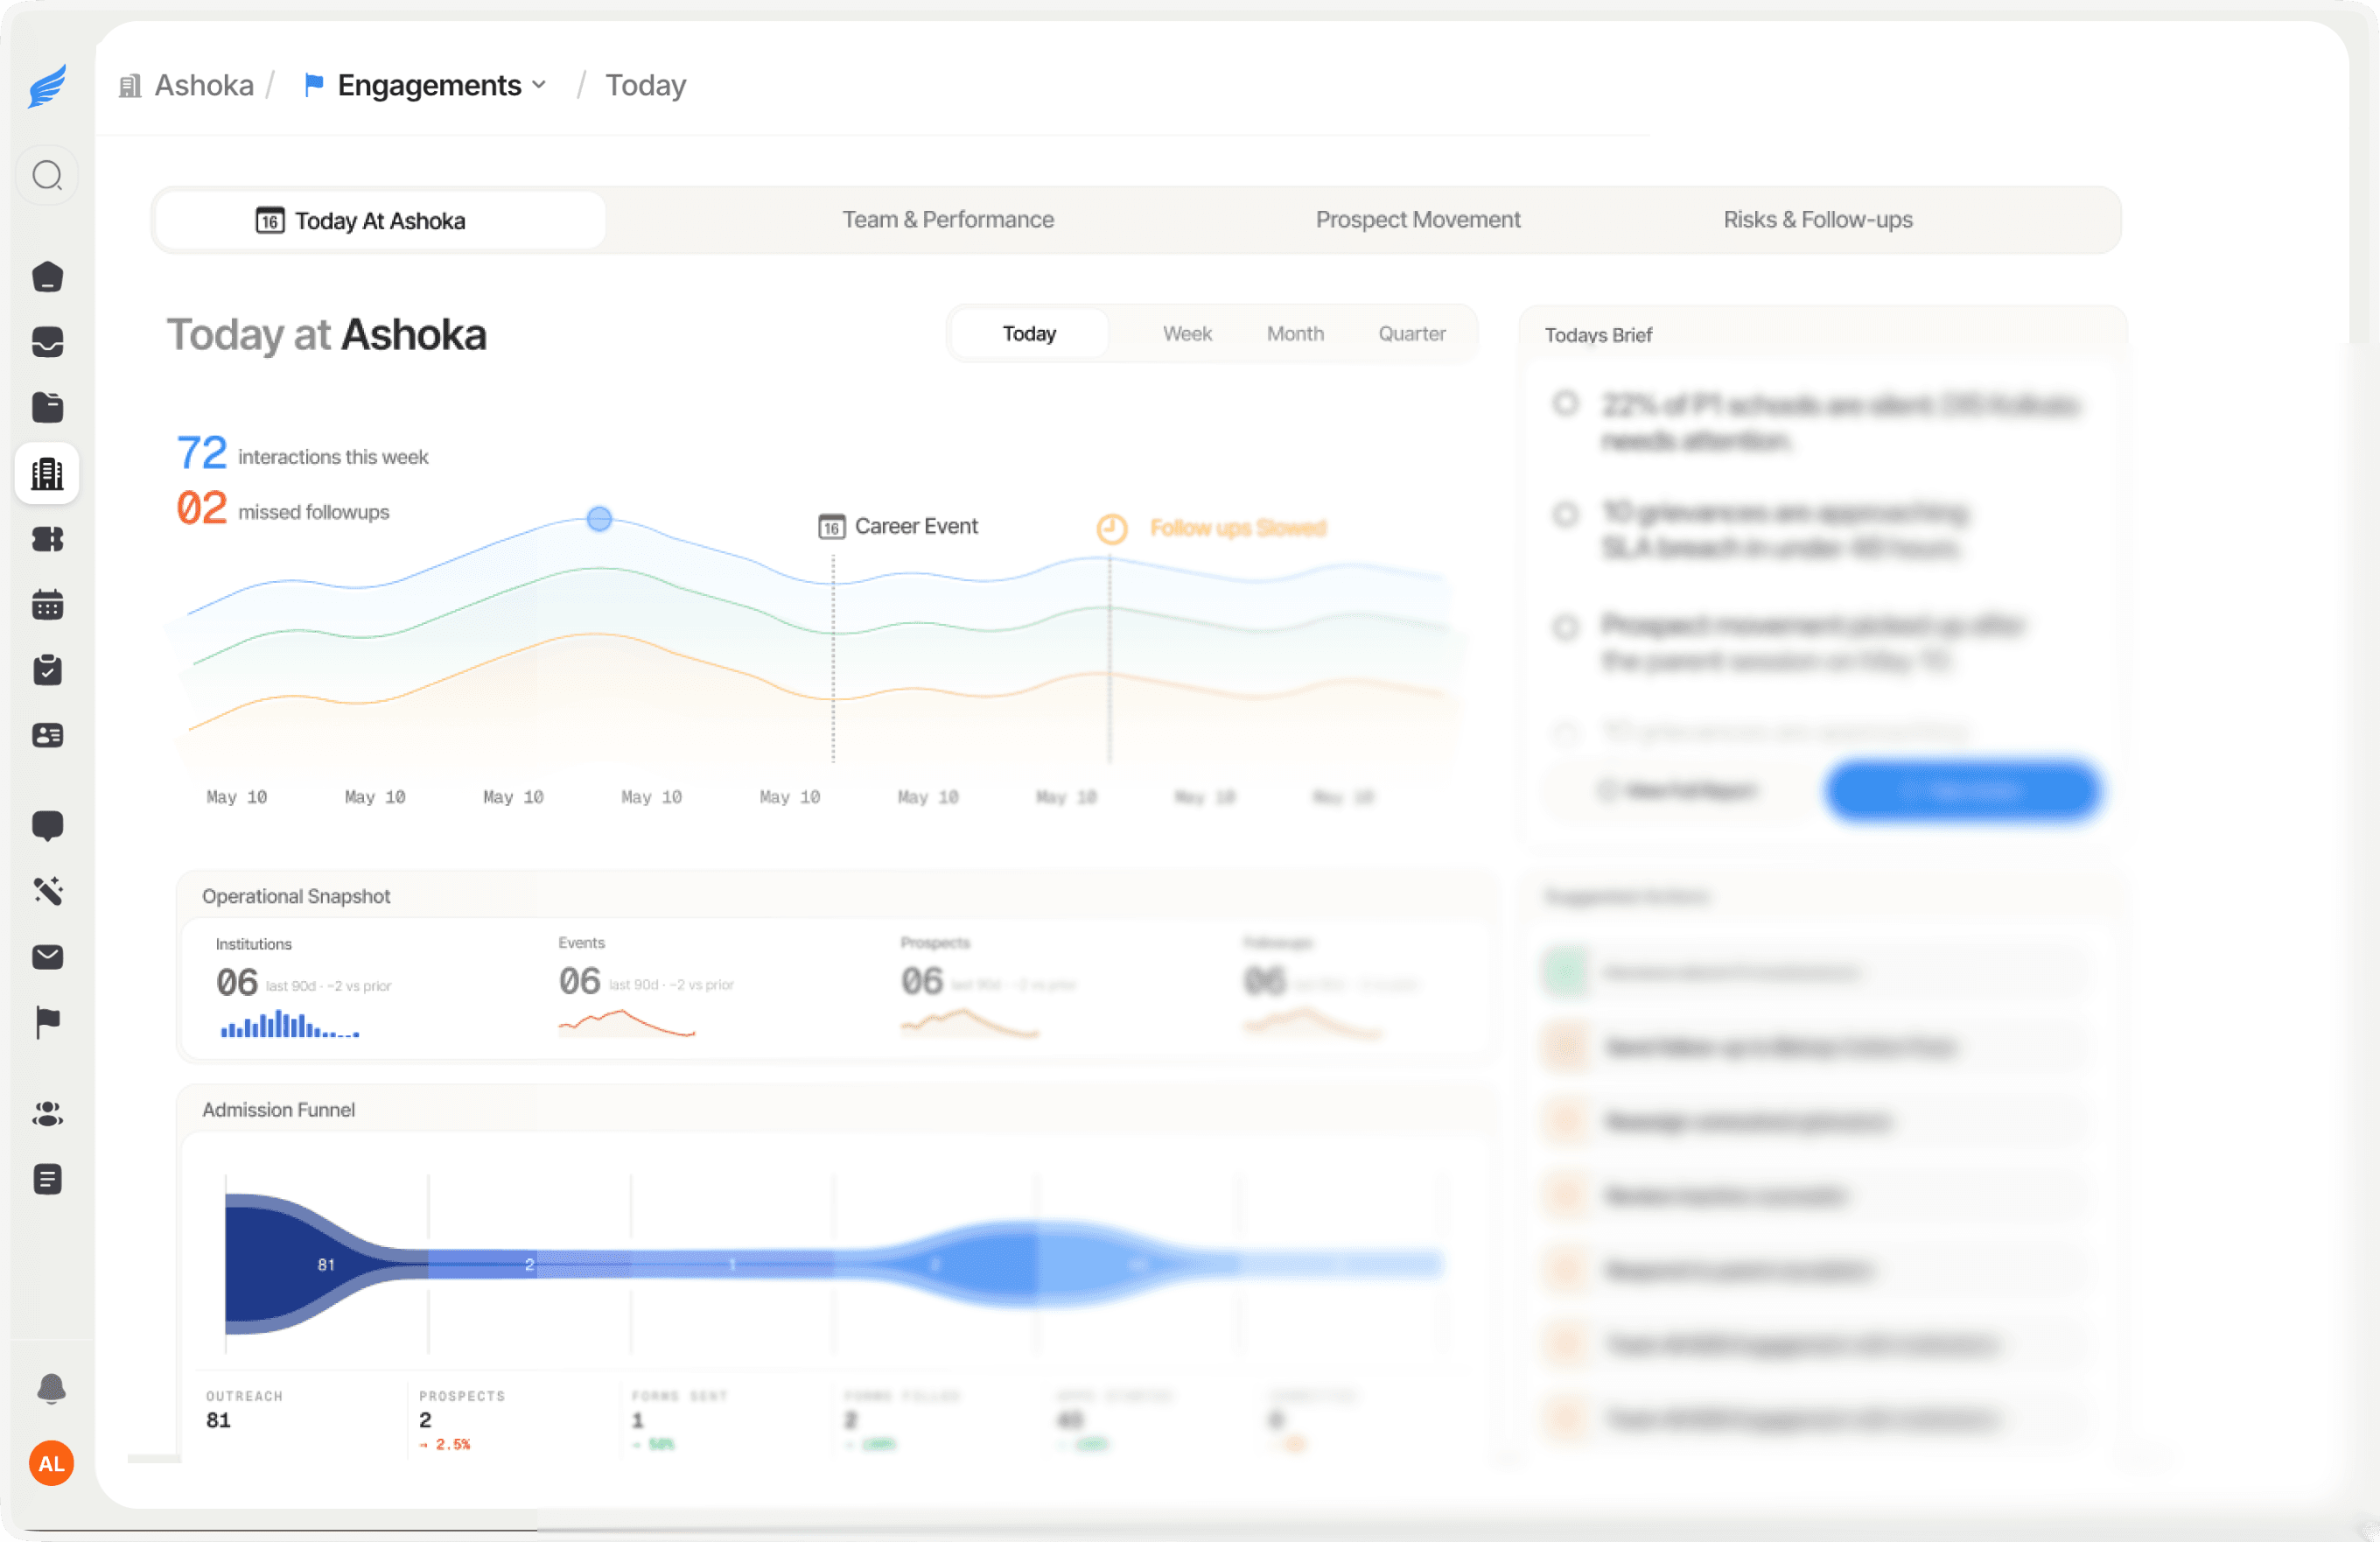The height and width of the screenshot is (1542, 2380).
Task: Click the Operational Snapshot heading
Action: click(x=296, y=897)
